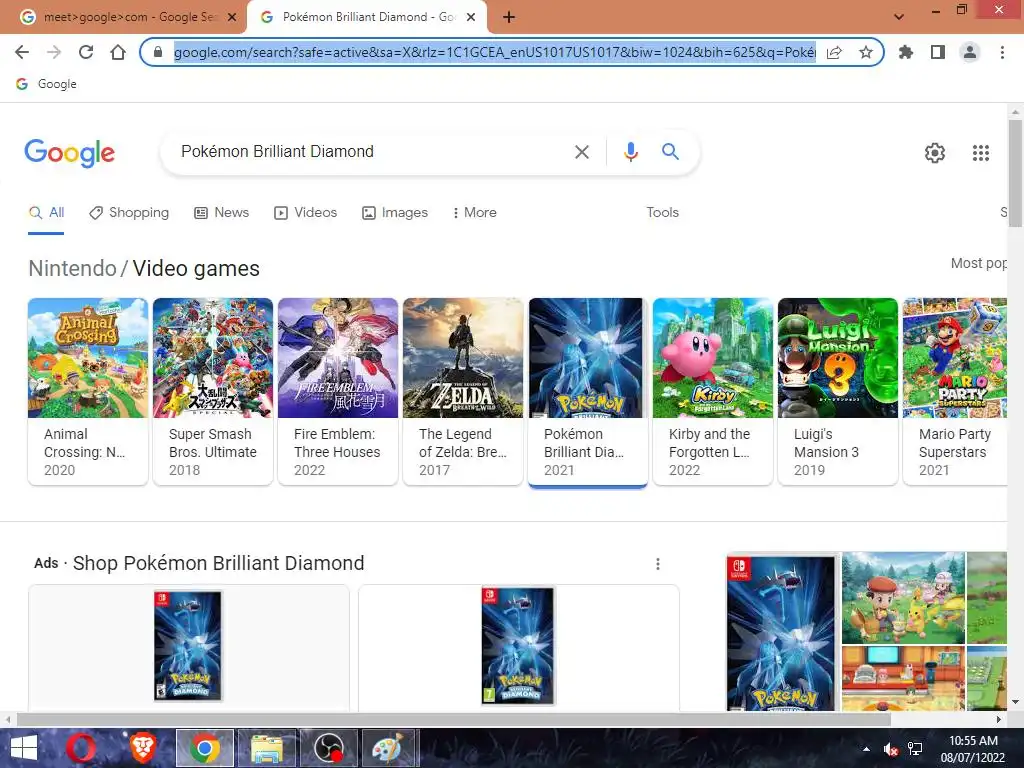Open the gameplay screenshot with Pikachu
Viewport: 1024px width, 768px height.
[903, 598]
